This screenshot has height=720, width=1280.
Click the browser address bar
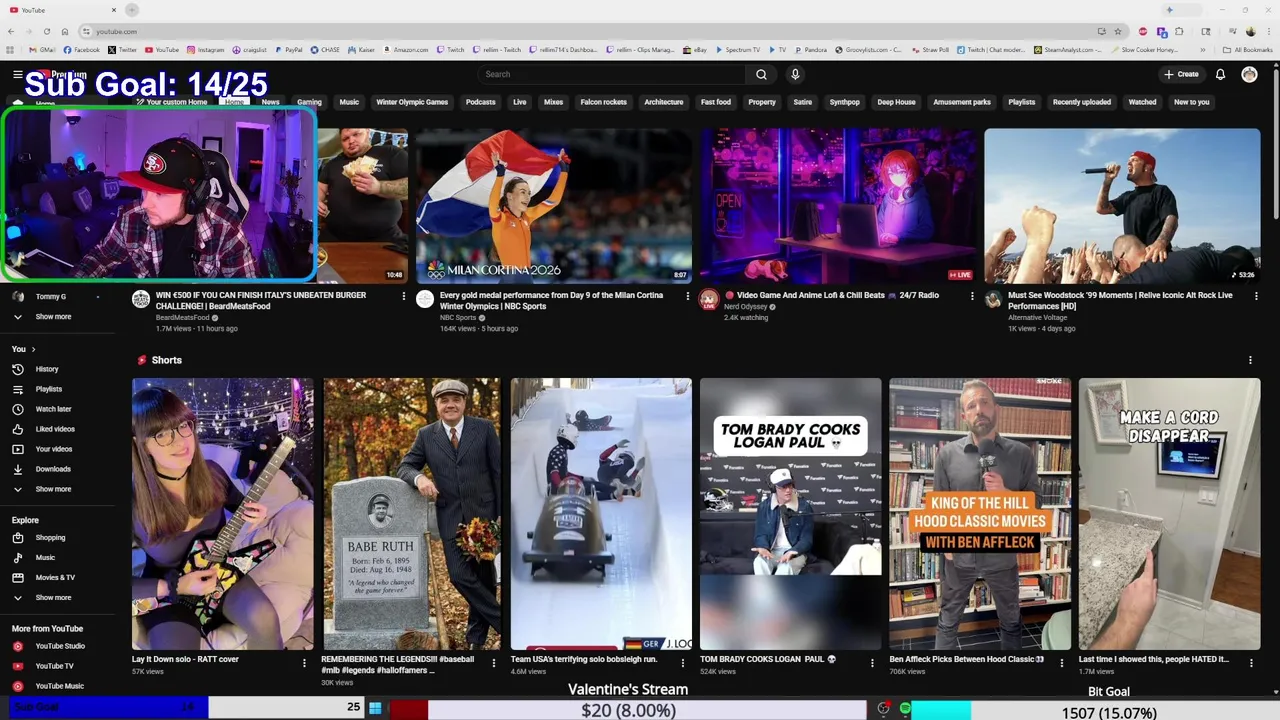pyautogui.click(x=590, y=31)
